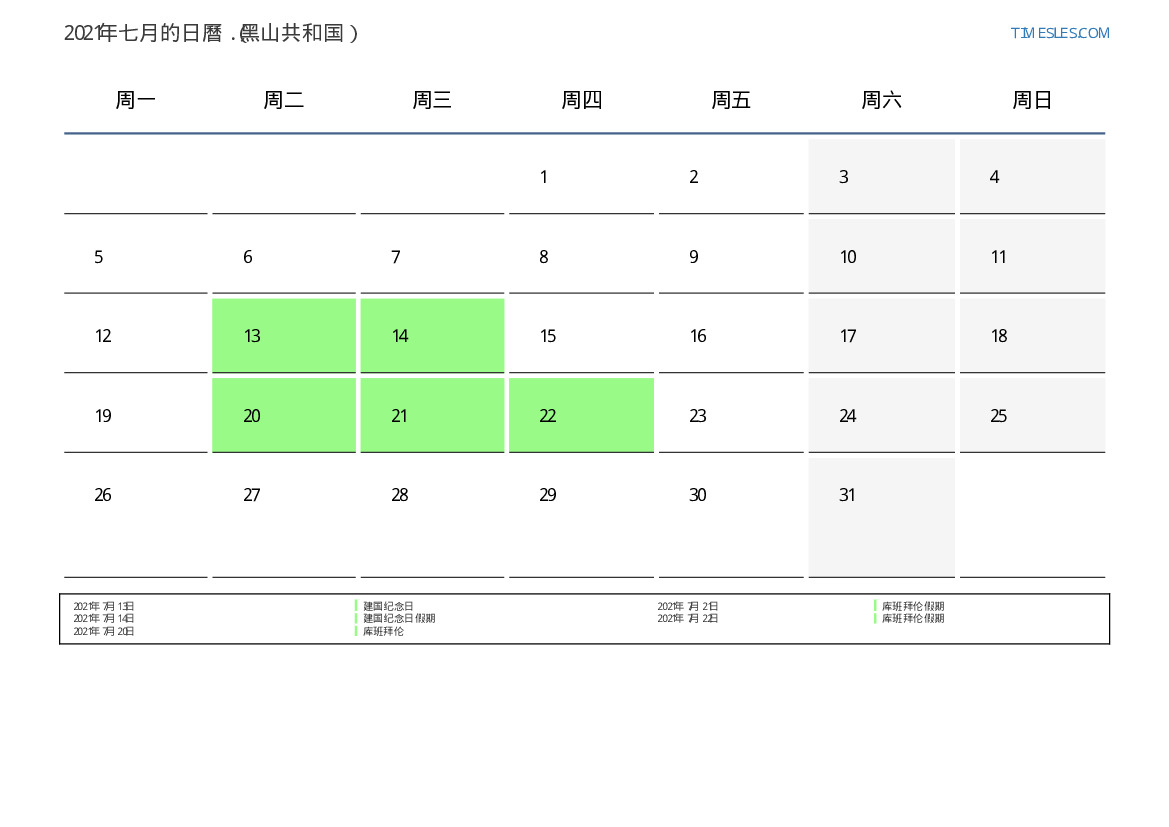Select the 周一 column header
The image size is (1169, 827).
point(136,100)
